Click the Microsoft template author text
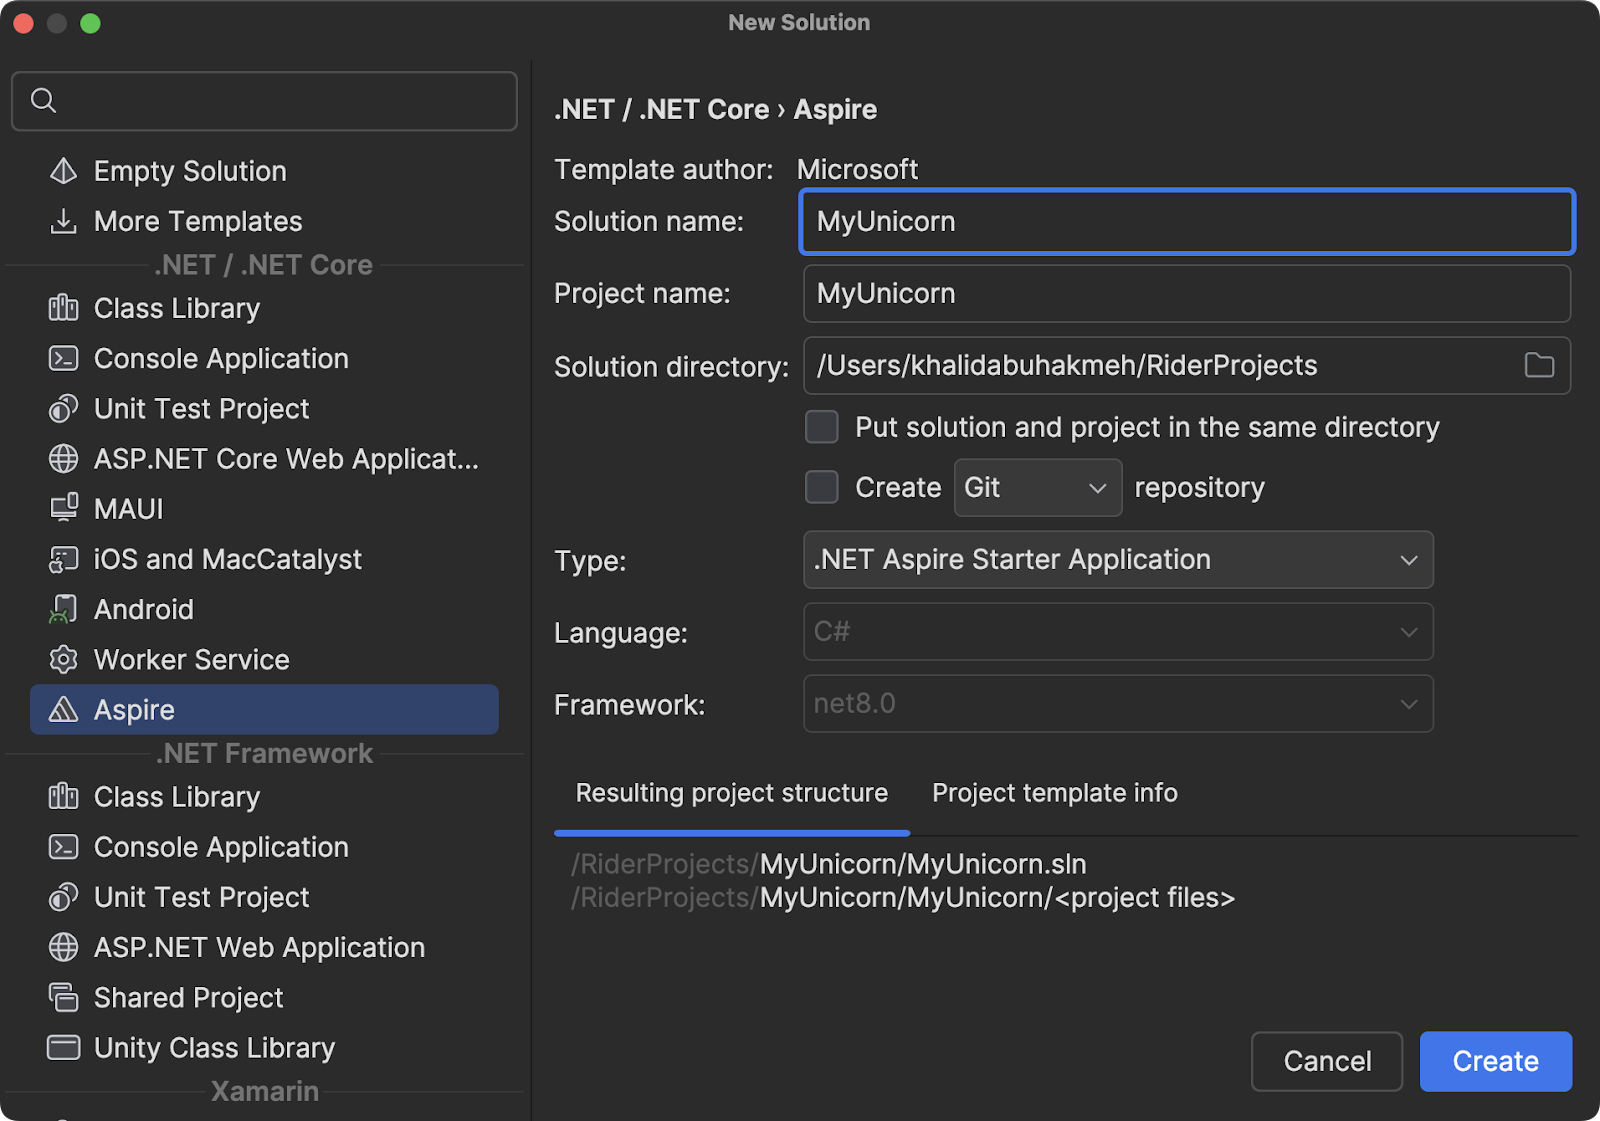 (857, 170)
